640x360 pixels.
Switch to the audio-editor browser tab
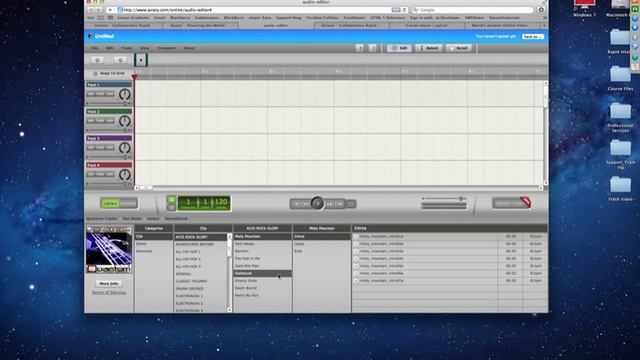tap(276, 25)
